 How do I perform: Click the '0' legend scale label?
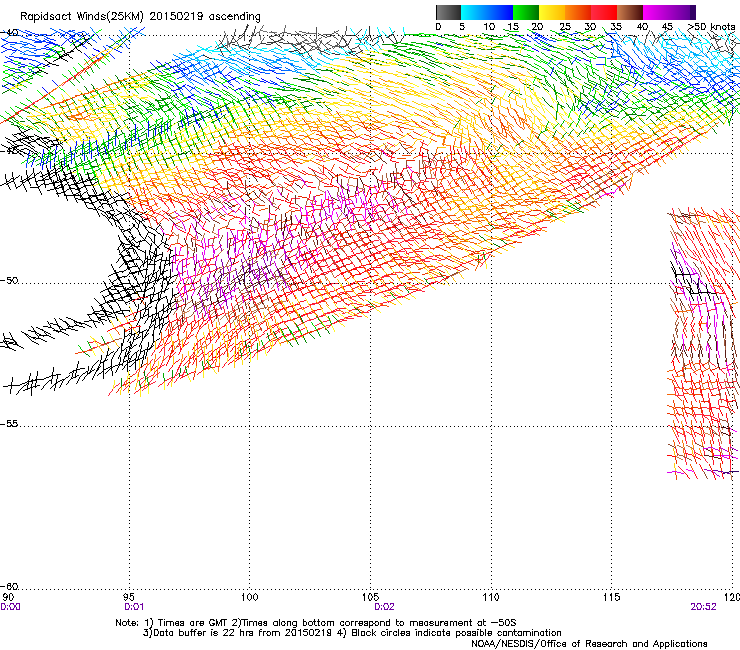click(438, 27)
